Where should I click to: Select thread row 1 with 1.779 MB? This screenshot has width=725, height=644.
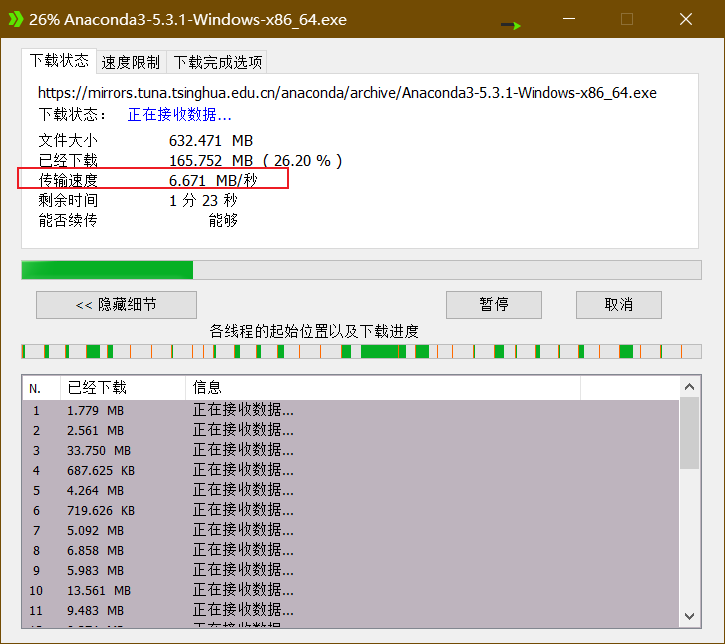tap(350, 411)
